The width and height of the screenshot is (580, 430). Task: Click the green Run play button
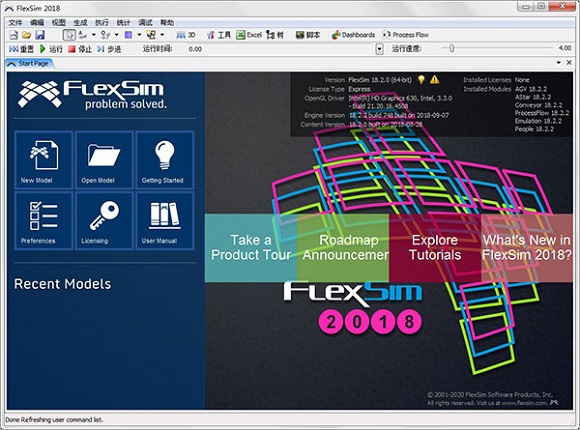pyautogui.click(x=51, y=49)
